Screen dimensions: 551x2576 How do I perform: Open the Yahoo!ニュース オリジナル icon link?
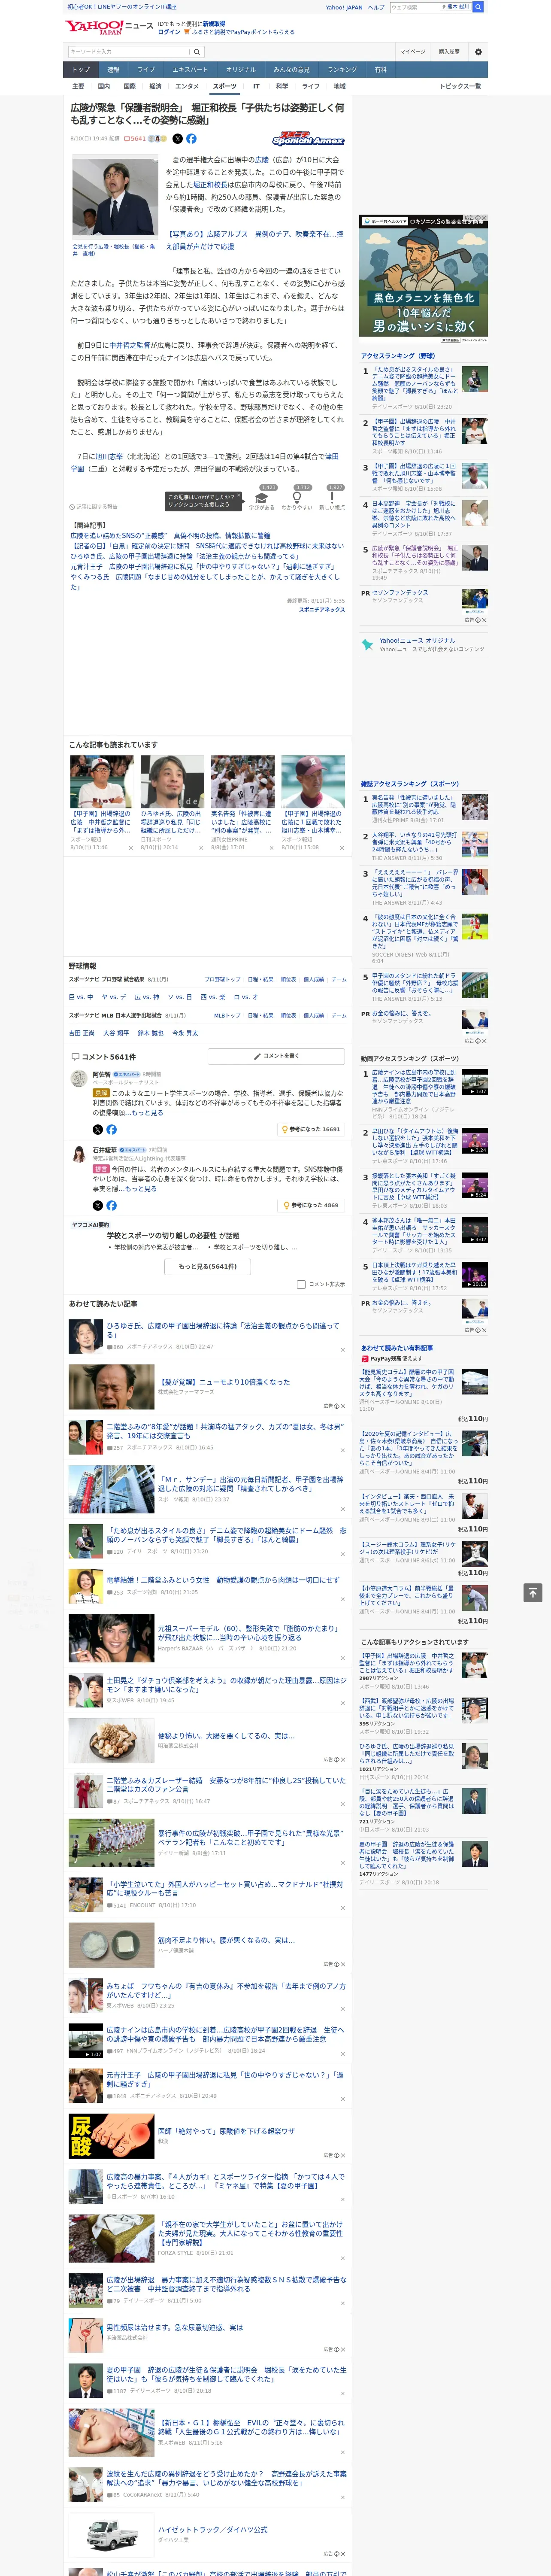368,645
